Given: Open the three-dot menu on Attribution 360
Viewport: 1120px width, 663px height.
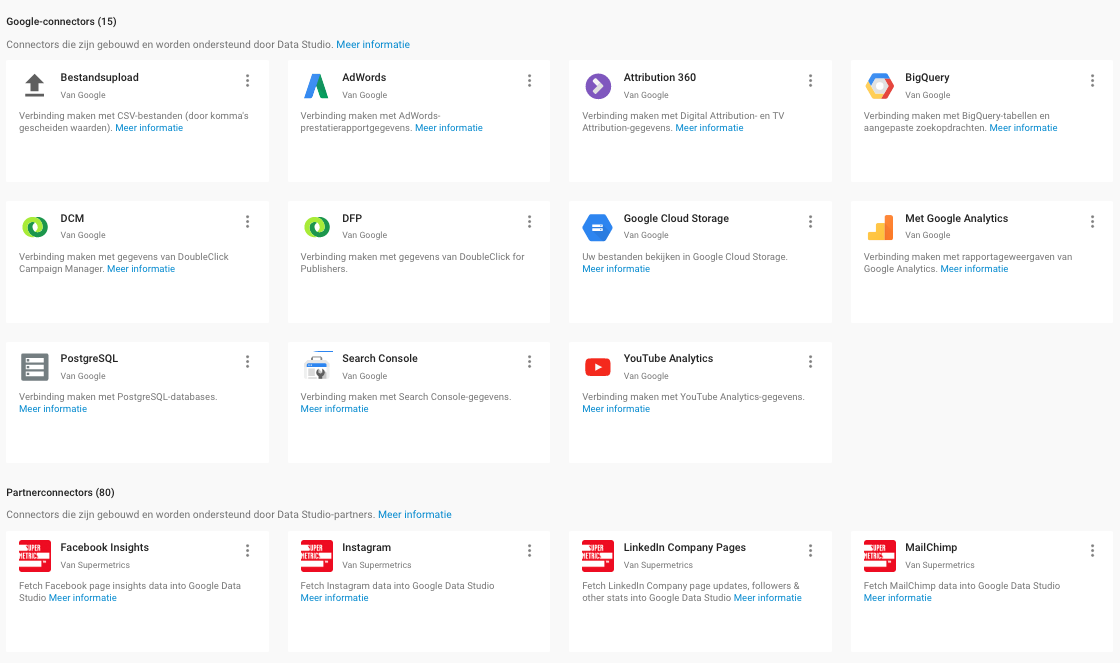Looking at the screenshot, I should click(x=811, y=81).
